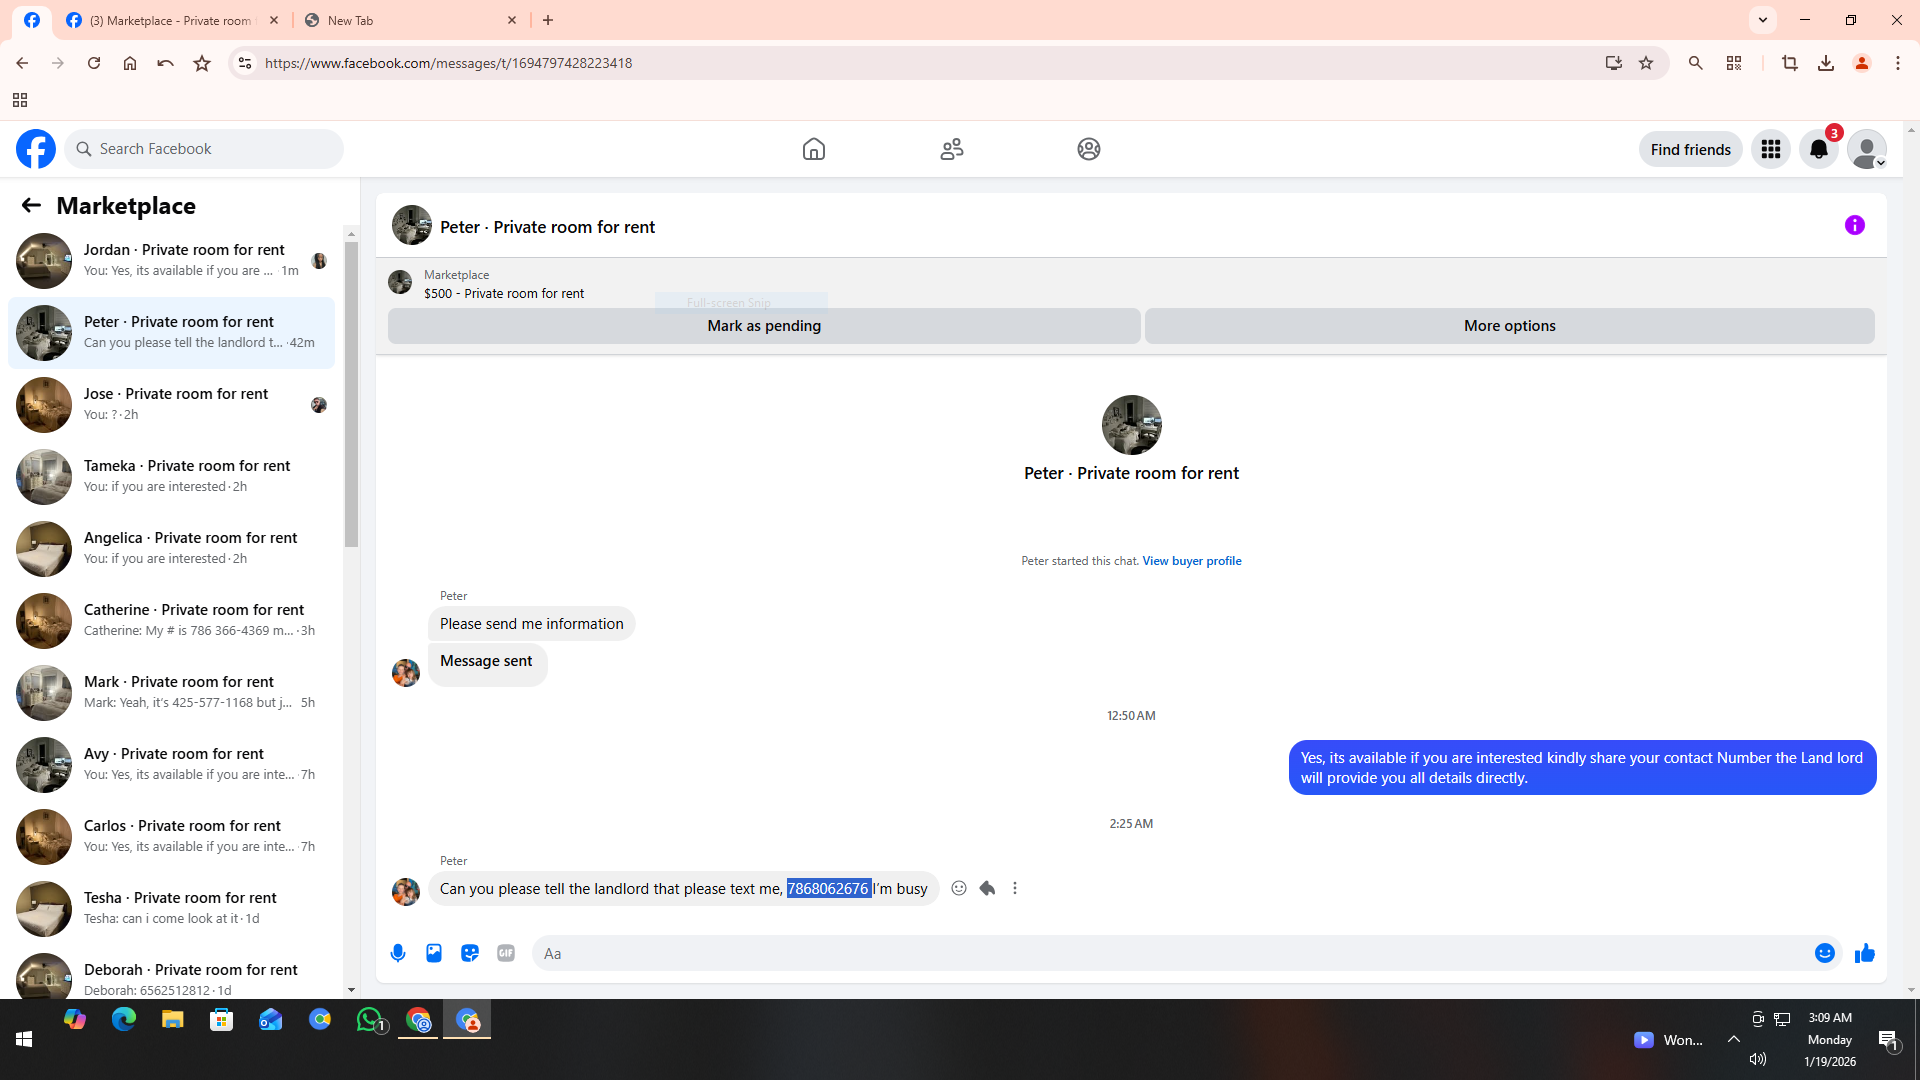The image size is (1920, 1080).
Task: Open Windows Start menu
Action: (24, 1040)
